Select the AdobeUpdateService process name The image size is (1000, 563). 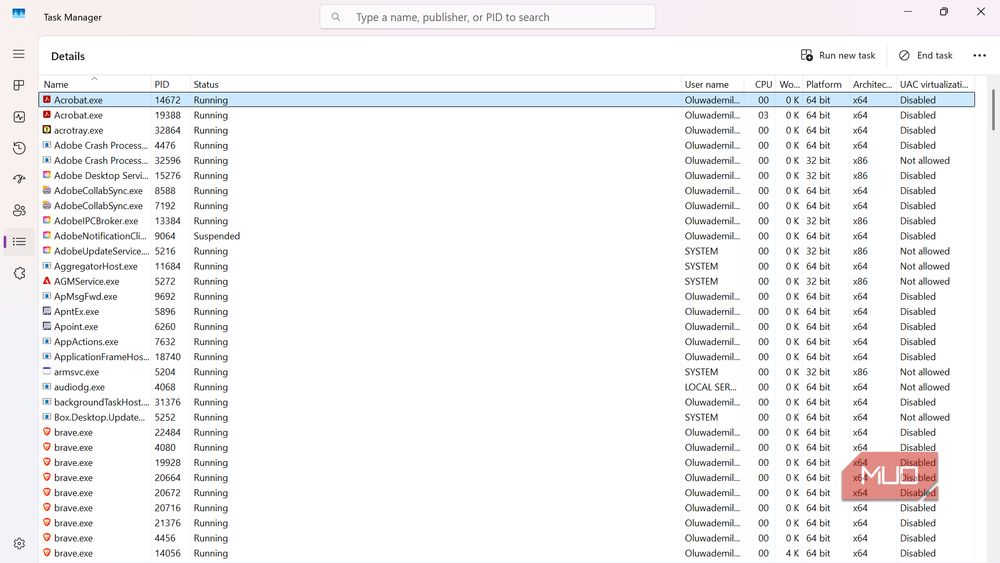pyautogui.click(x=101, y=251)
